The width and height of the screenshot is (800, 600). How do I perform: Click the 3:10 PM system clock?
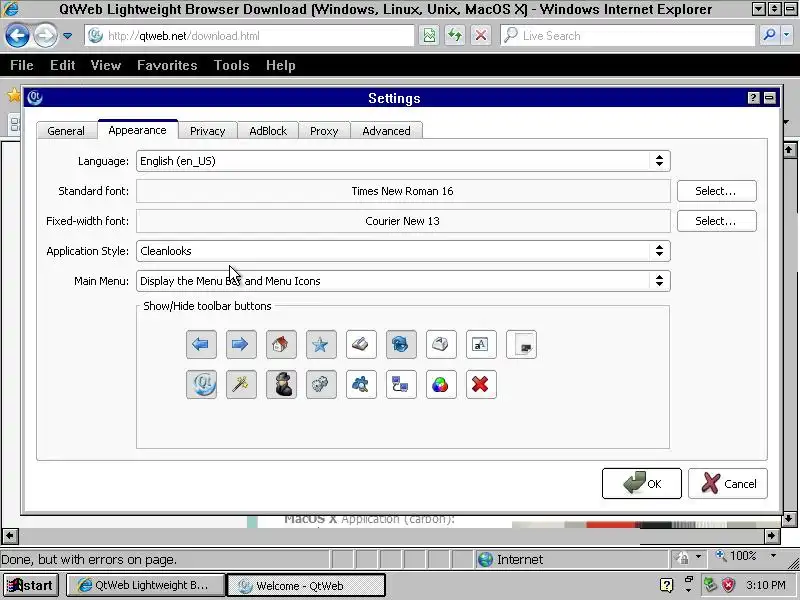[x=765, y=585]
